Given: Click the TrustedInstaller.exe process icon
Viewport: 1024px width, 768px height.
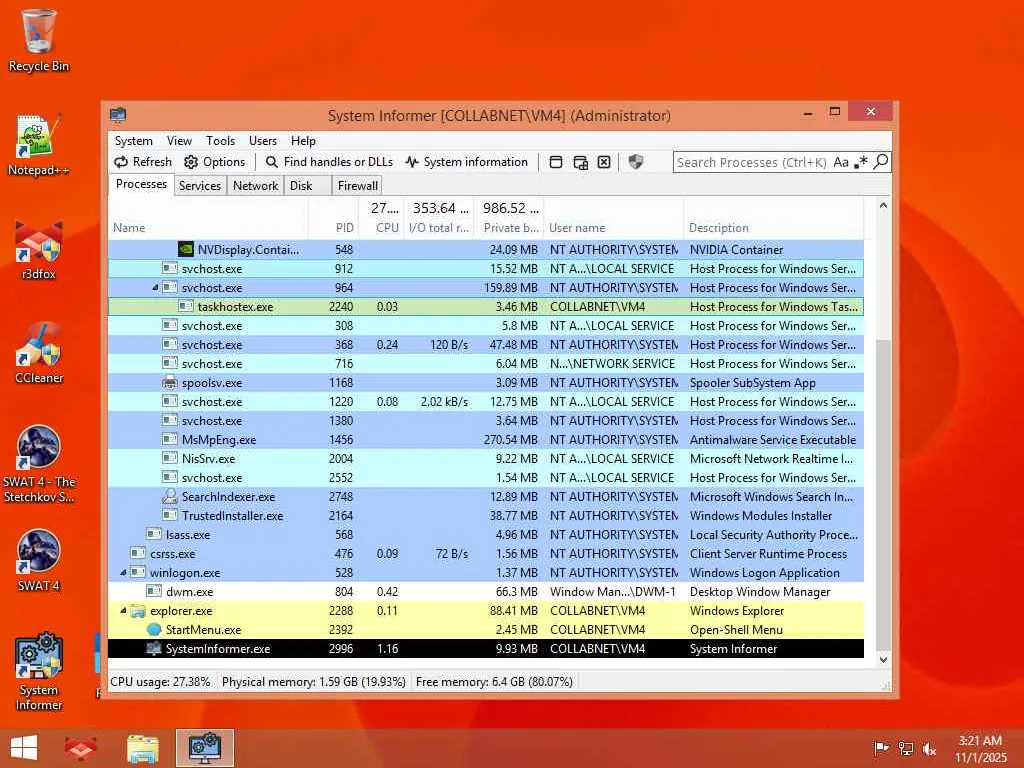Looking at the screenshot, I should coord(170,515).
